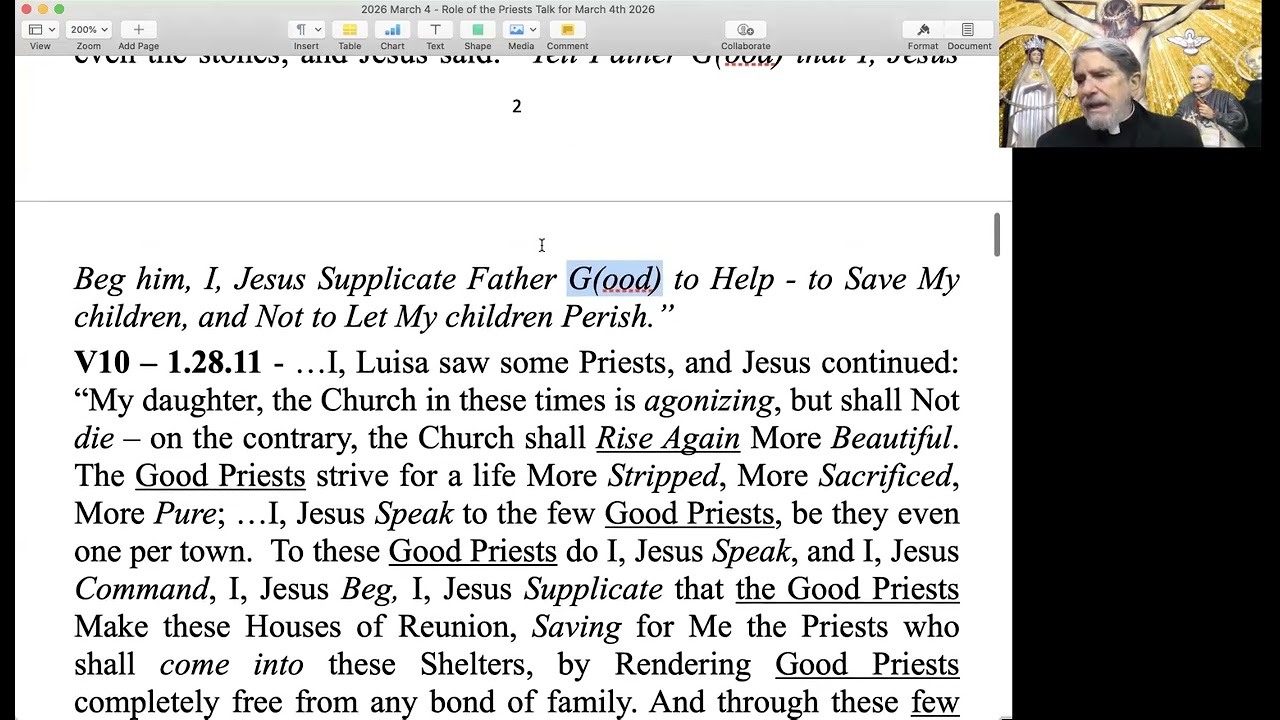Click the italic word Saving
The height and width of the screenshot is (720, 1280).
pyautogui.click(x=577, y=627)
